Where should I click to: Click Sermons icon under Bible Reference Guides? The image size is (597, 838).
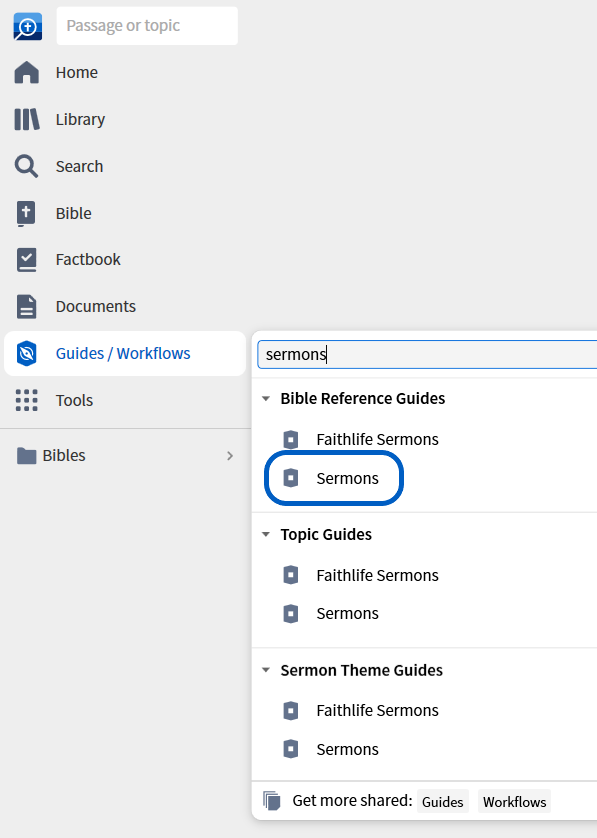(x=291, y=478)
